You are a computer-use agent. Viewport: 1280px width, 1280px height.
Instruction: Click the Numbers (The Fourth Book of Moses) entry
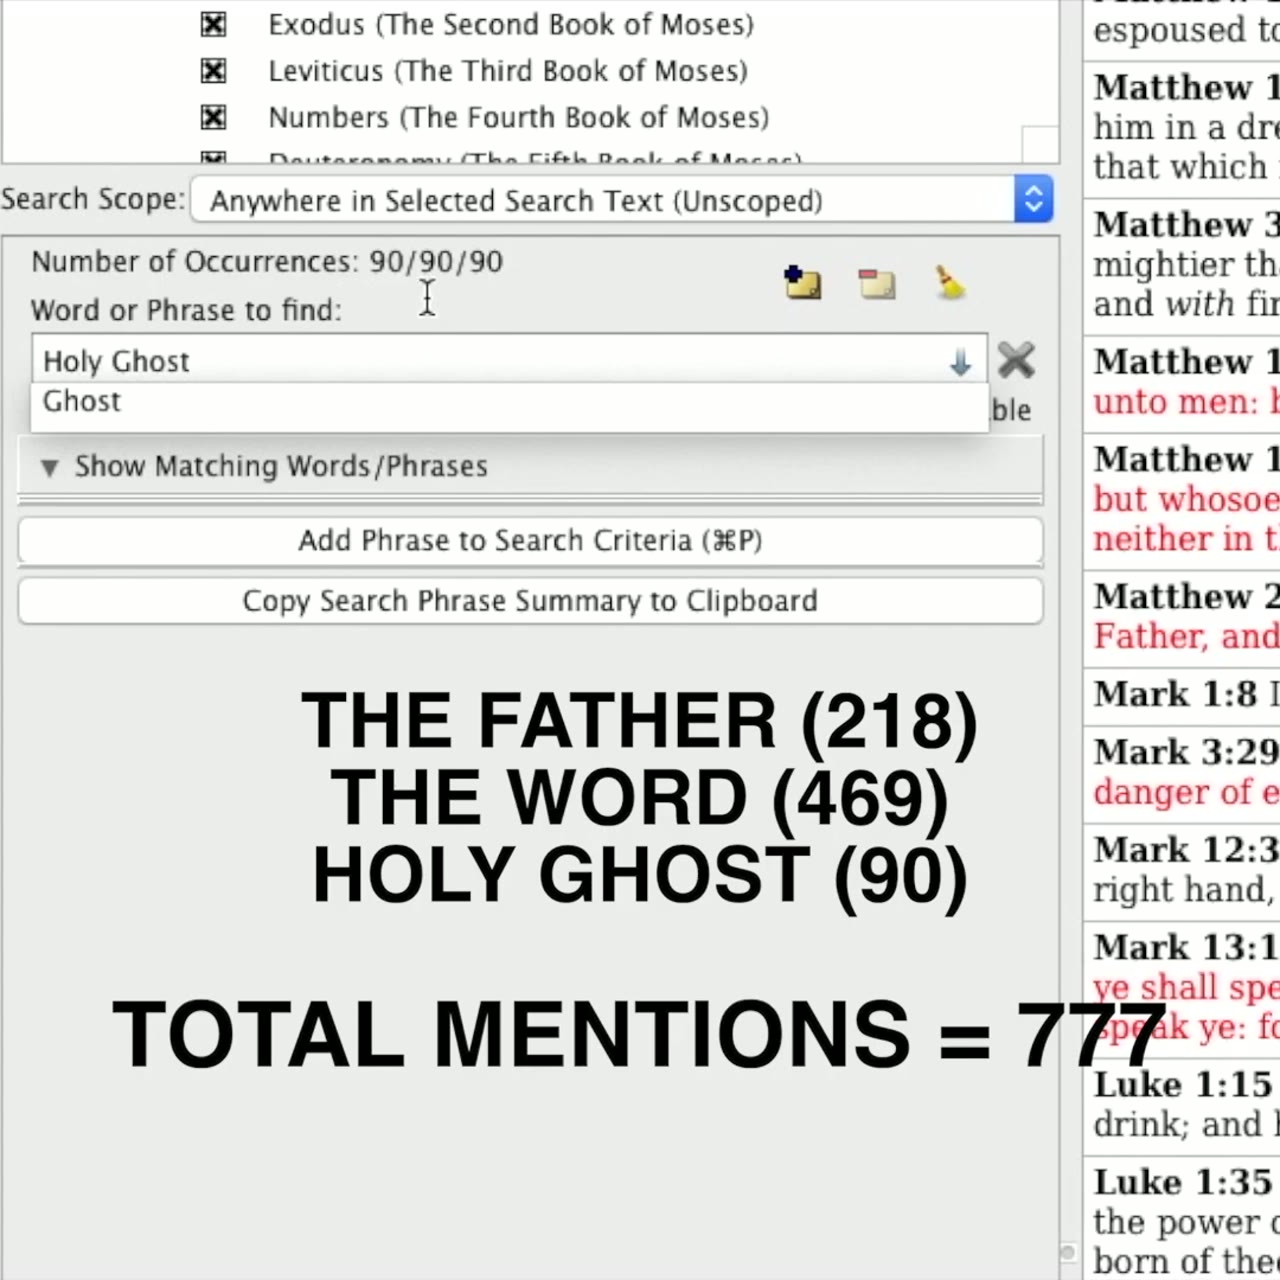click(x=519, y=118)
